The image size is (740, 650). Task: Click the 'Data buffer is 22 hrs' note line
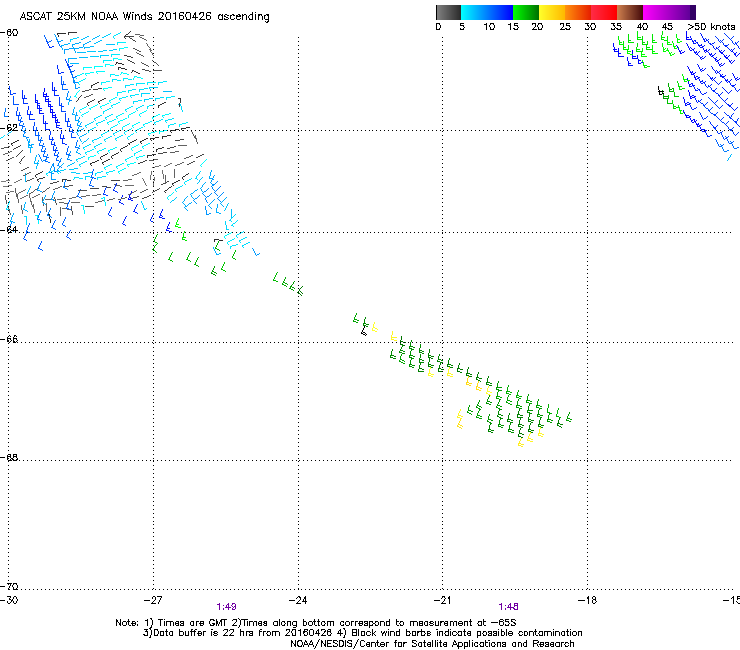[362, 633]
